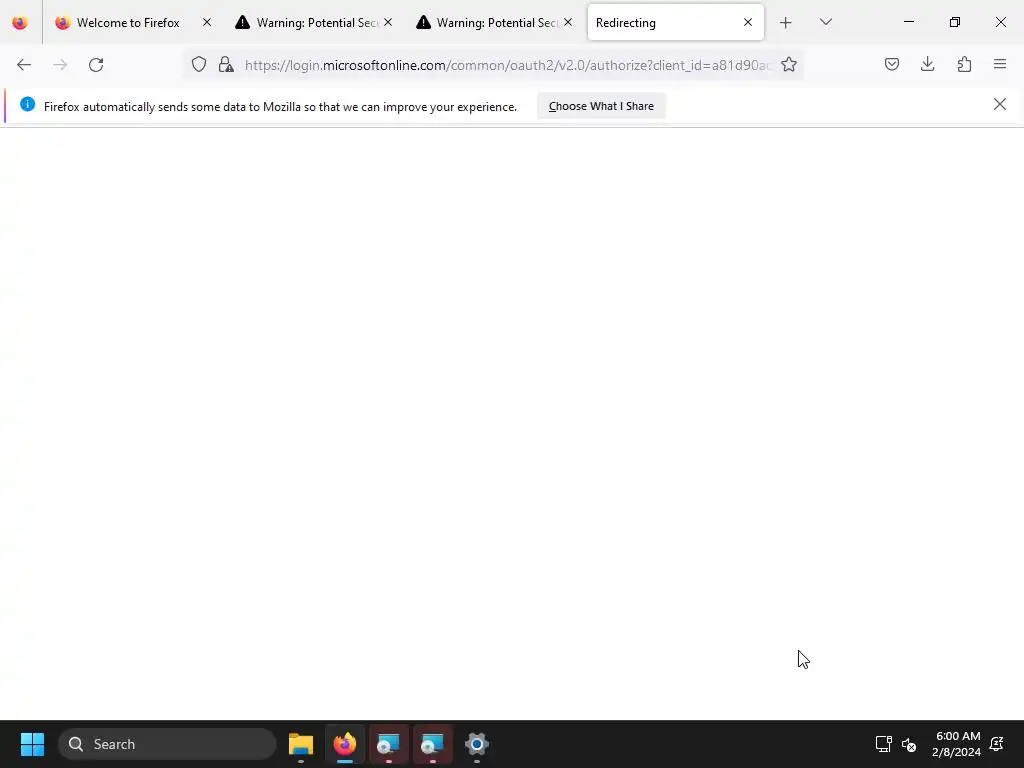Open a new tab
Viewport: 1024px width, 768px height.
786,23
